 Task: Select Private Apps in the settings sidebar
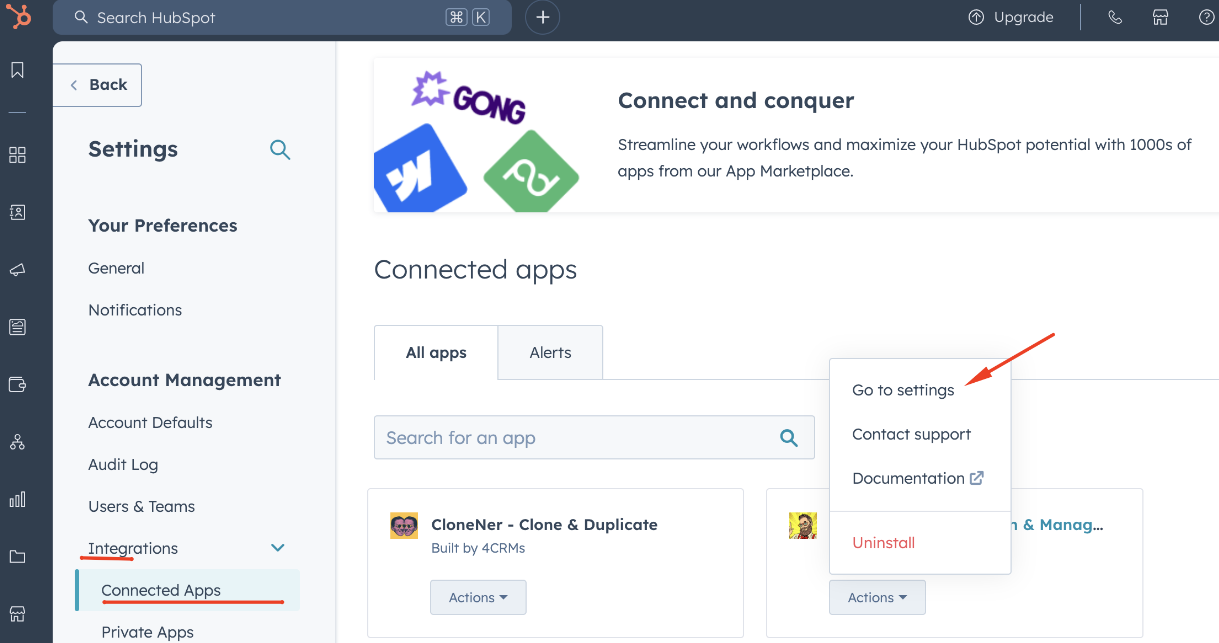147,631
